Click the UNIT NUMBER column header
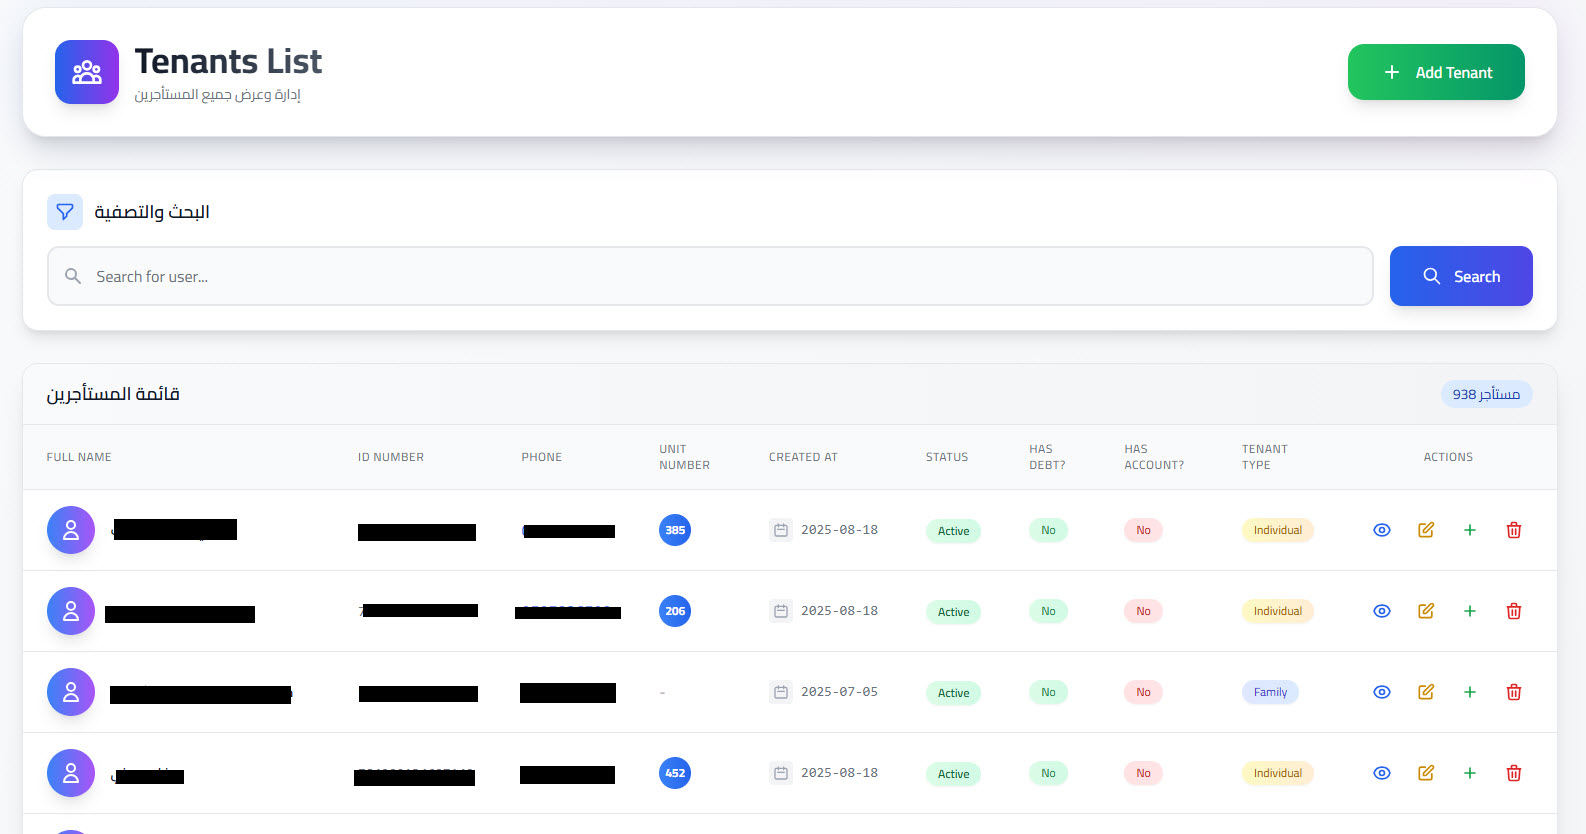1586x834 pixels. pyautogui.click(x=685, y=457)
